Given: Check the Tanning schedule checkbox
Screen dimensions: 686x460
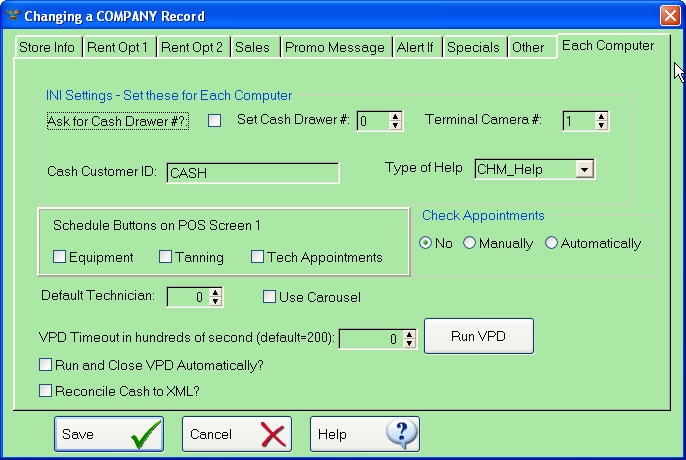Looking at the screenshot, I should pyautogui.click(x=166, y=257).
